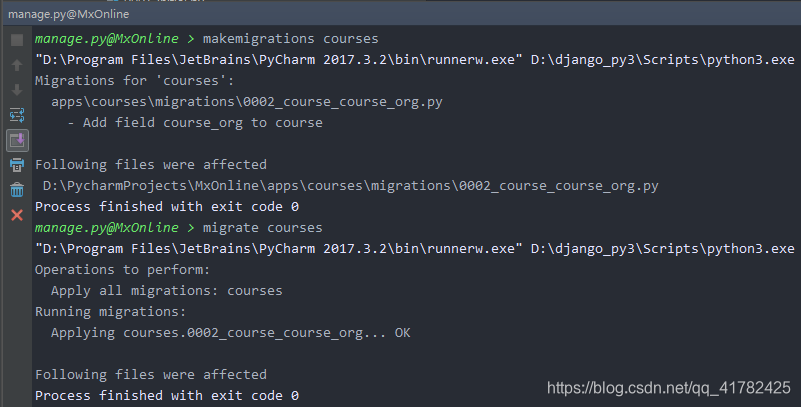801x407 pixels.
Task: Click the up arrow stack trace icon
Action: click(x=17, y=65)
